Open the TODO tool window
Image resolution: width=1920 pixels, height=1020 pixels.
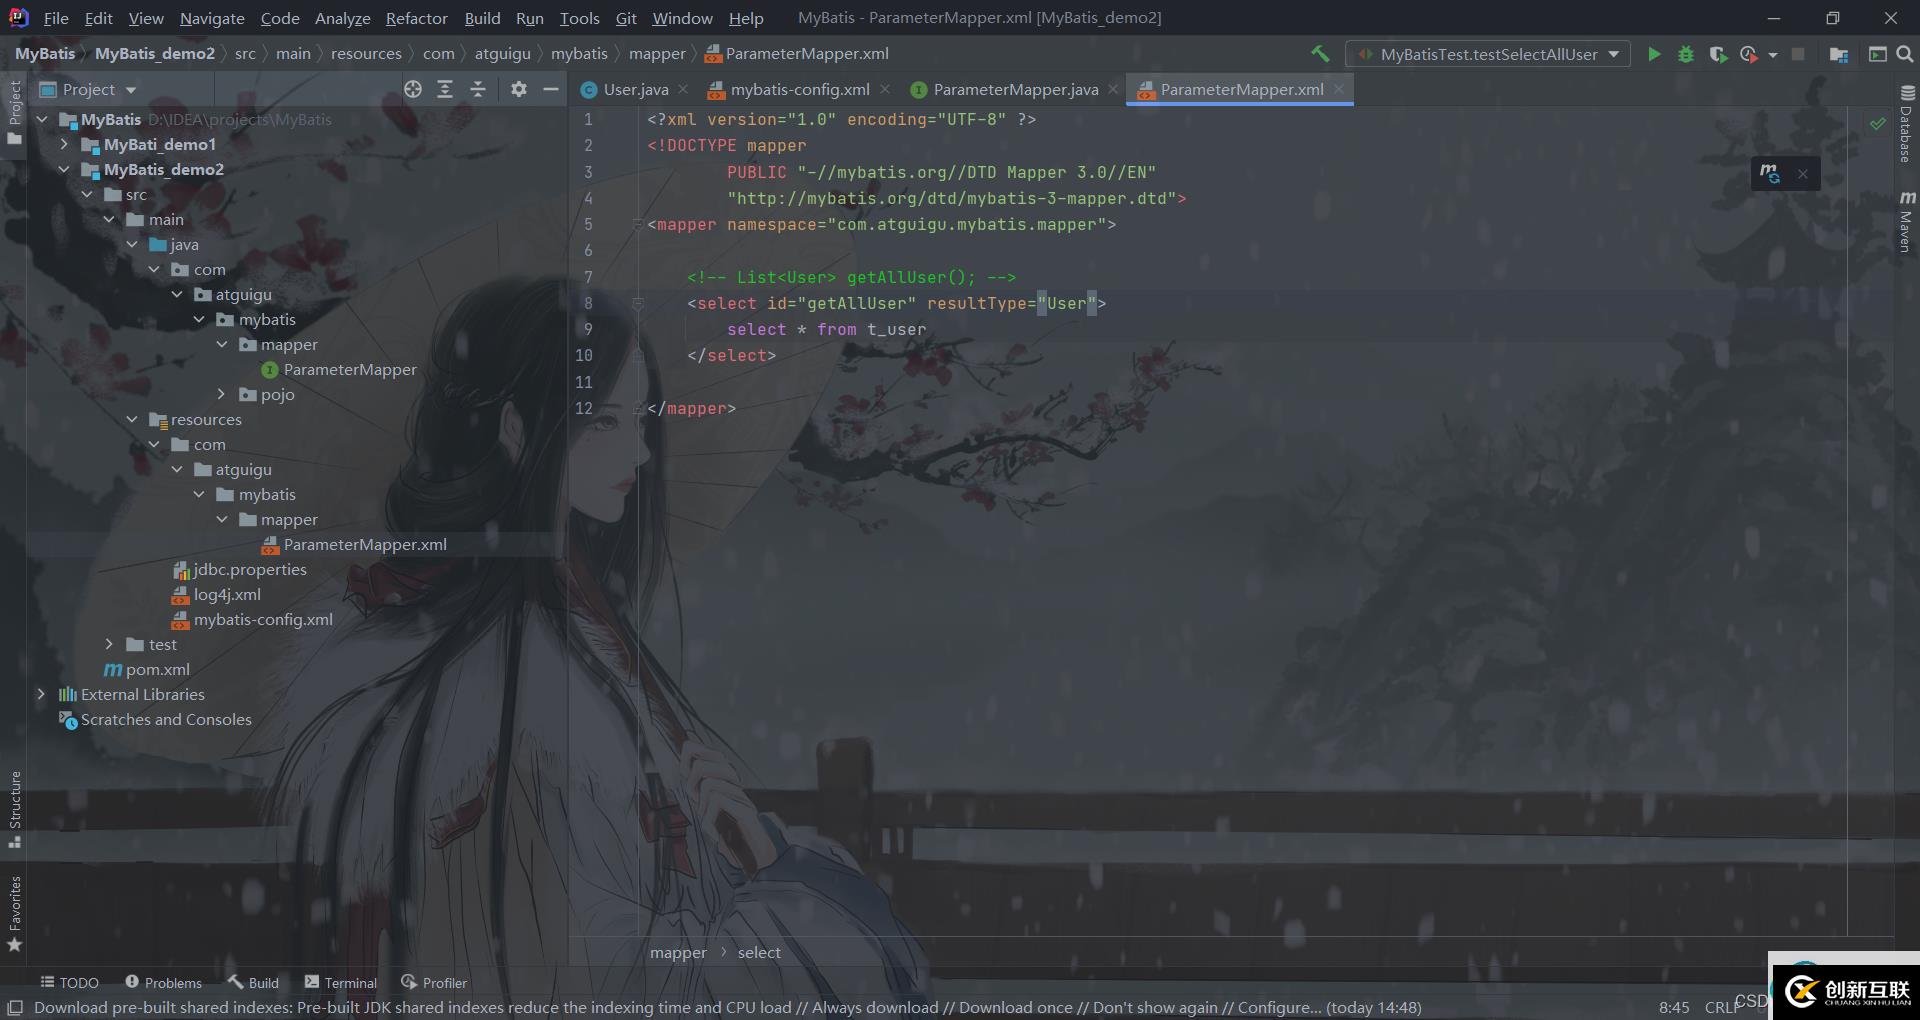(69, 982)
